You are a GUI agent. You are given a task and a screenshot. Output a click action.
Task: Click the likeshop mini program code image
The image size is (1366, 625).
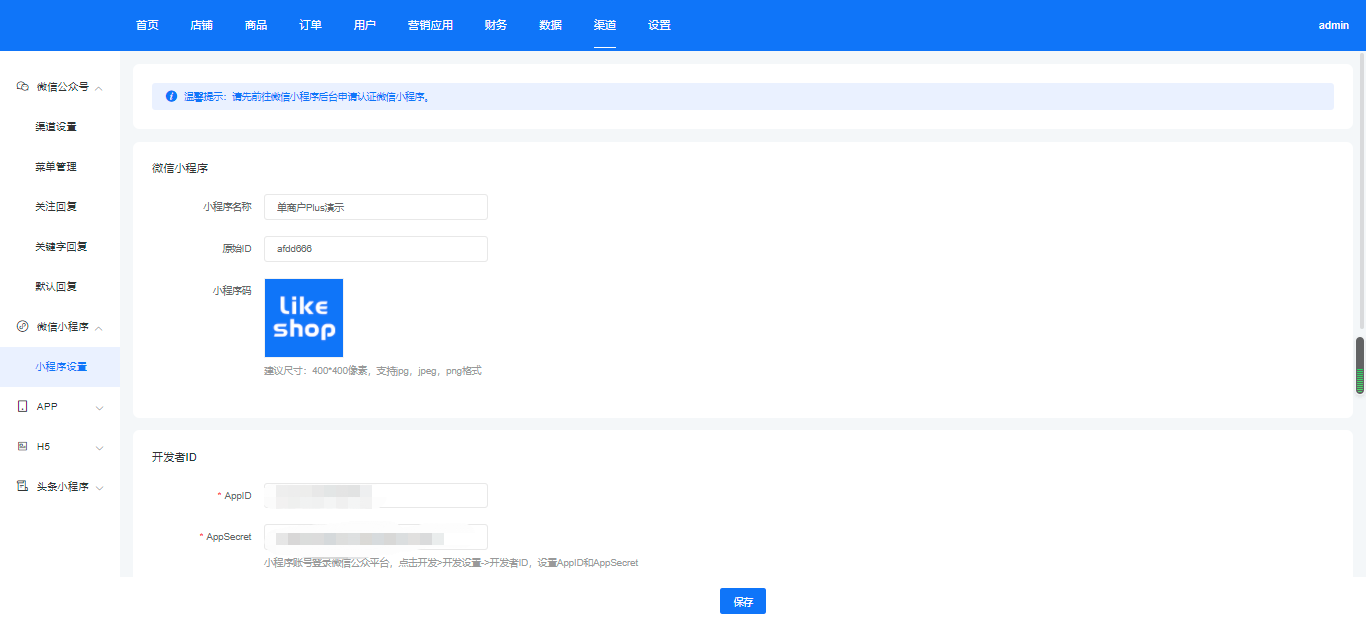[304, 318]
